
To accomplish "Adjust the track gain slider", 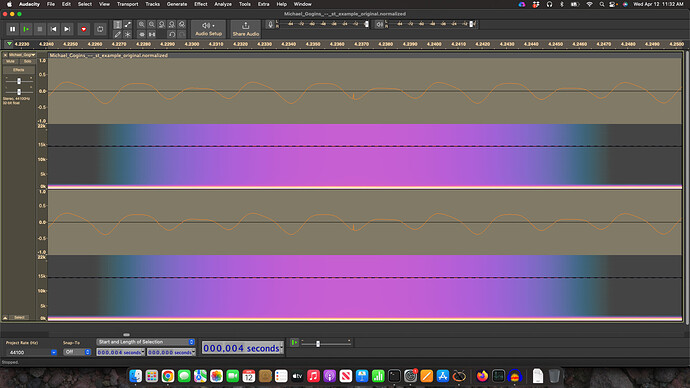I will [19, 81].
